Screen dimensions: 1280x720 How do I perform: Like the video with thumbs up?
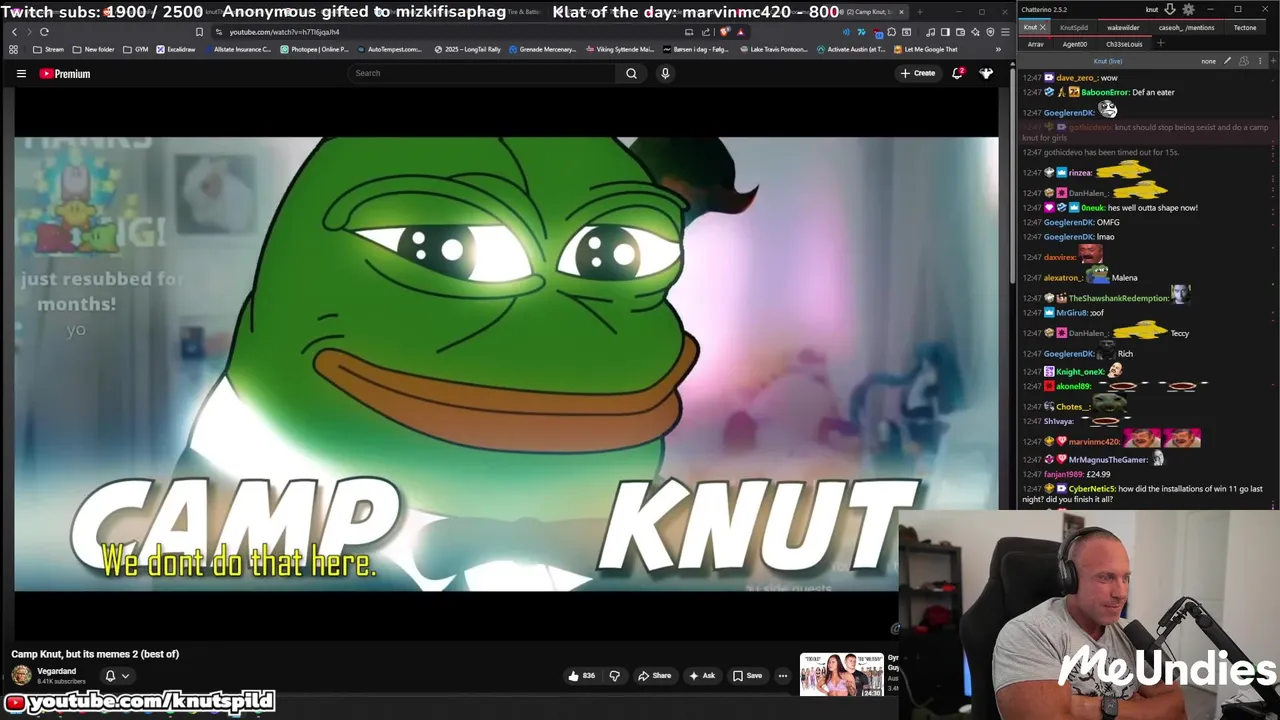click(582, 676)
